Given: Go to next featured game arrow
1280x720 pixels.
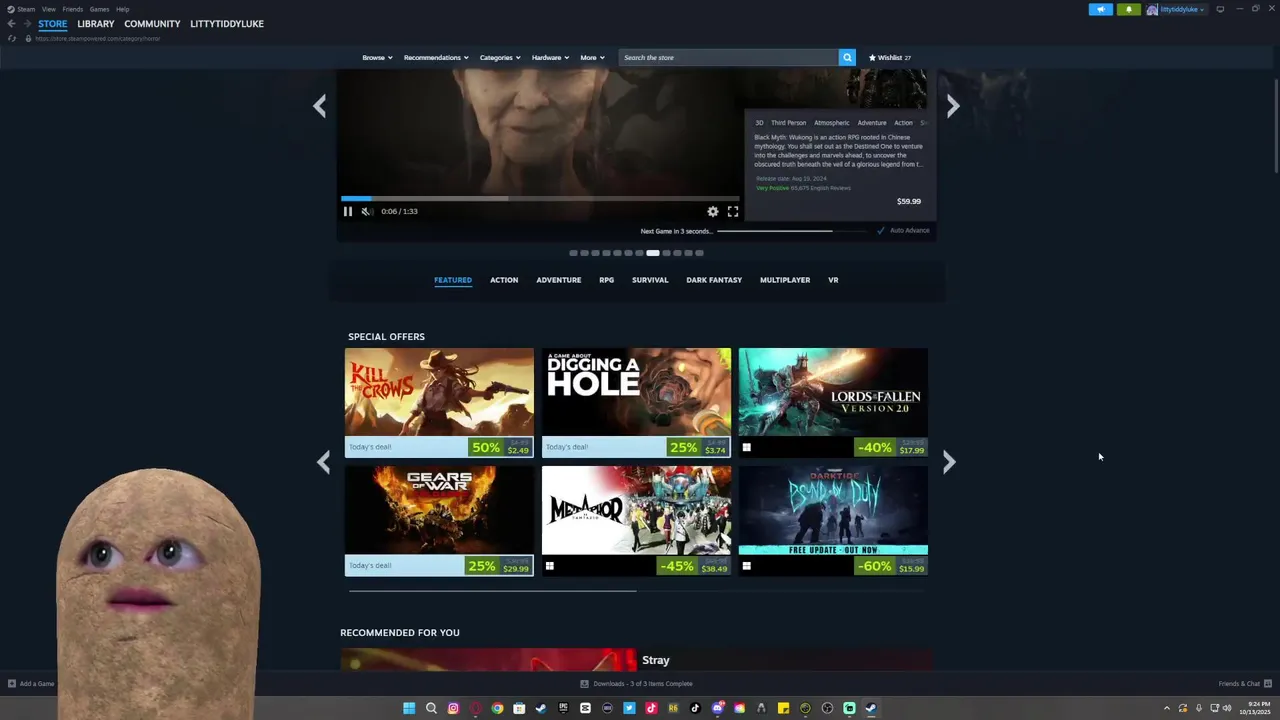Looking at the screenshot, I should (953, 106).
